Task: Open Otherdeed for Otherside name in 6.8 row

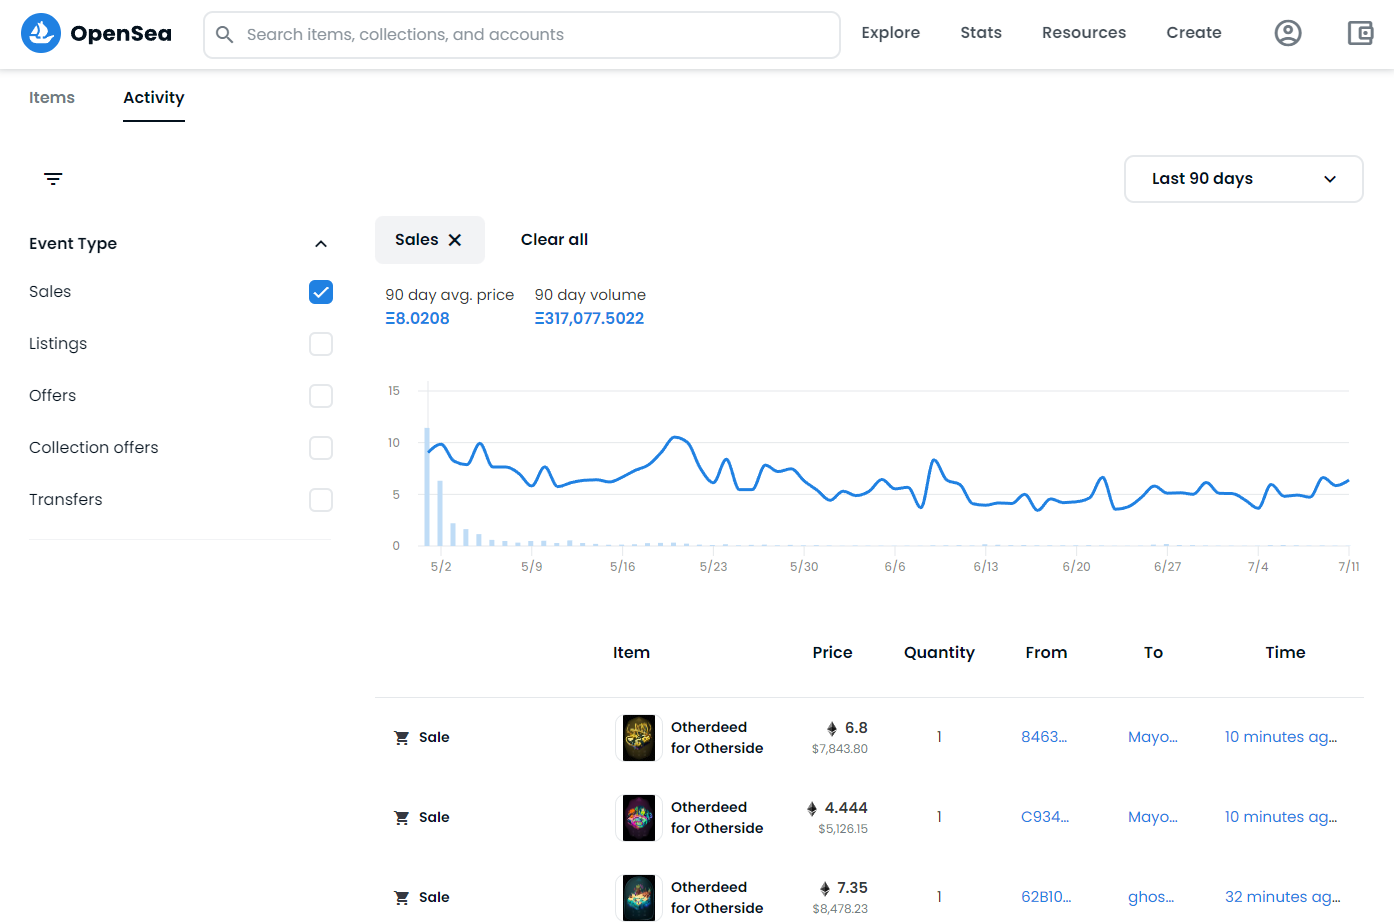Action: (x=717, y=738)
